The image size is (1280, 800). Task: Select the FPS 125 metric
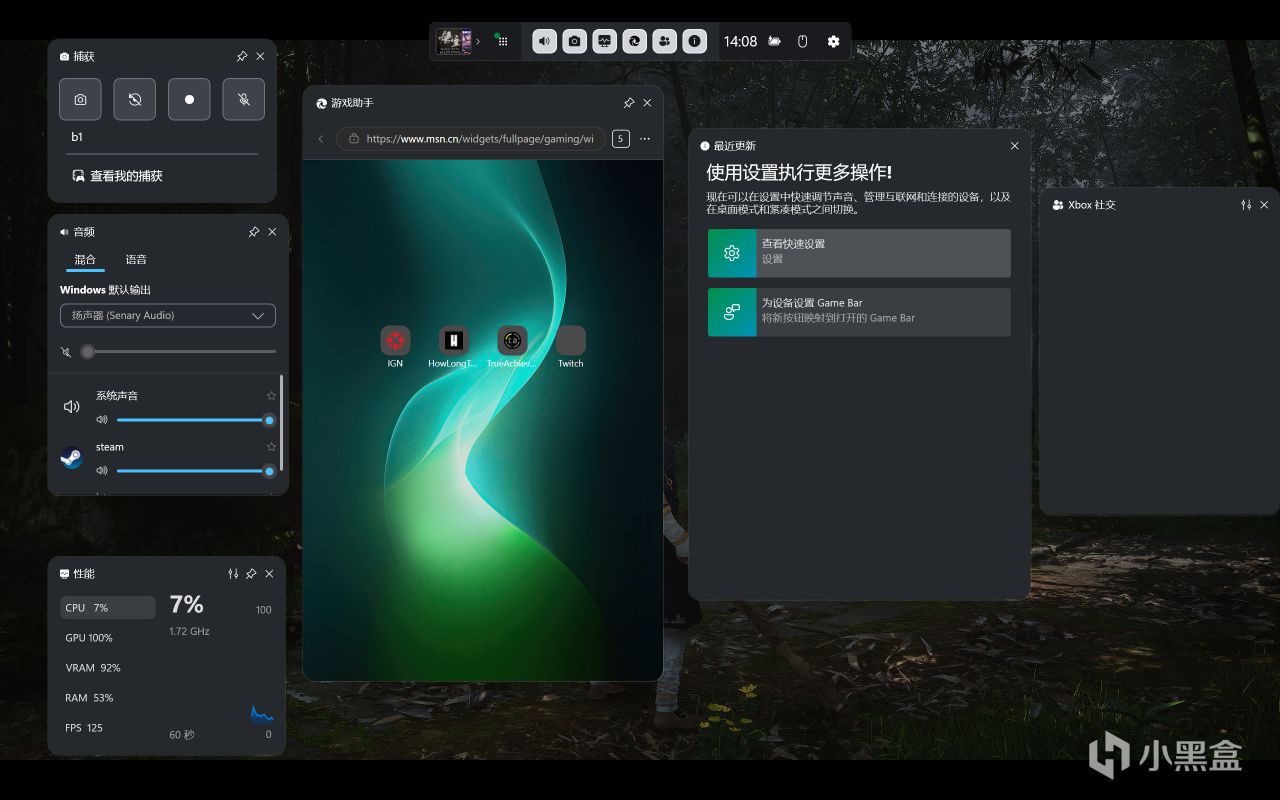(108, 728)
